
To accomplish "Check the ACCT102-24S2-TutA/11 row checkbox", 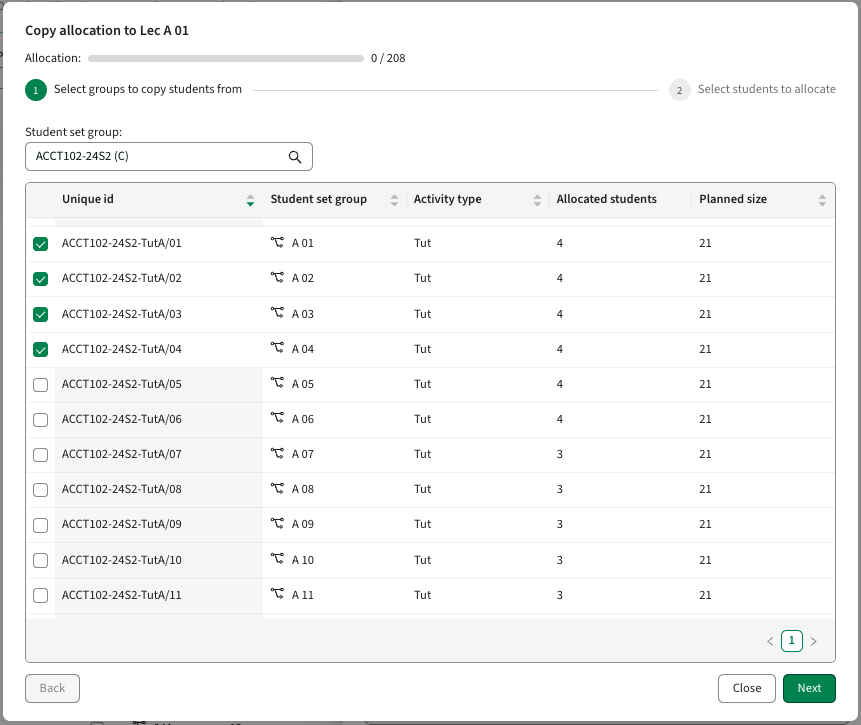I will 41,595.
